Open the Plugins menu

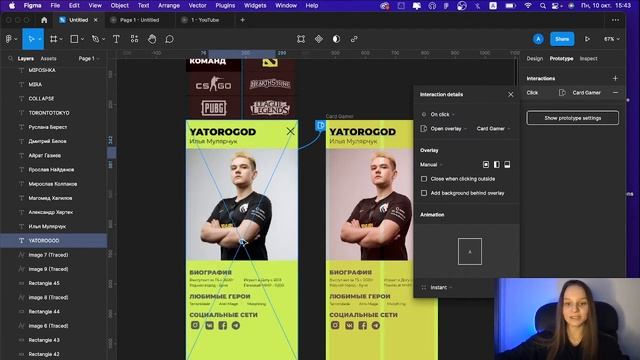click(x=225, y=5)
